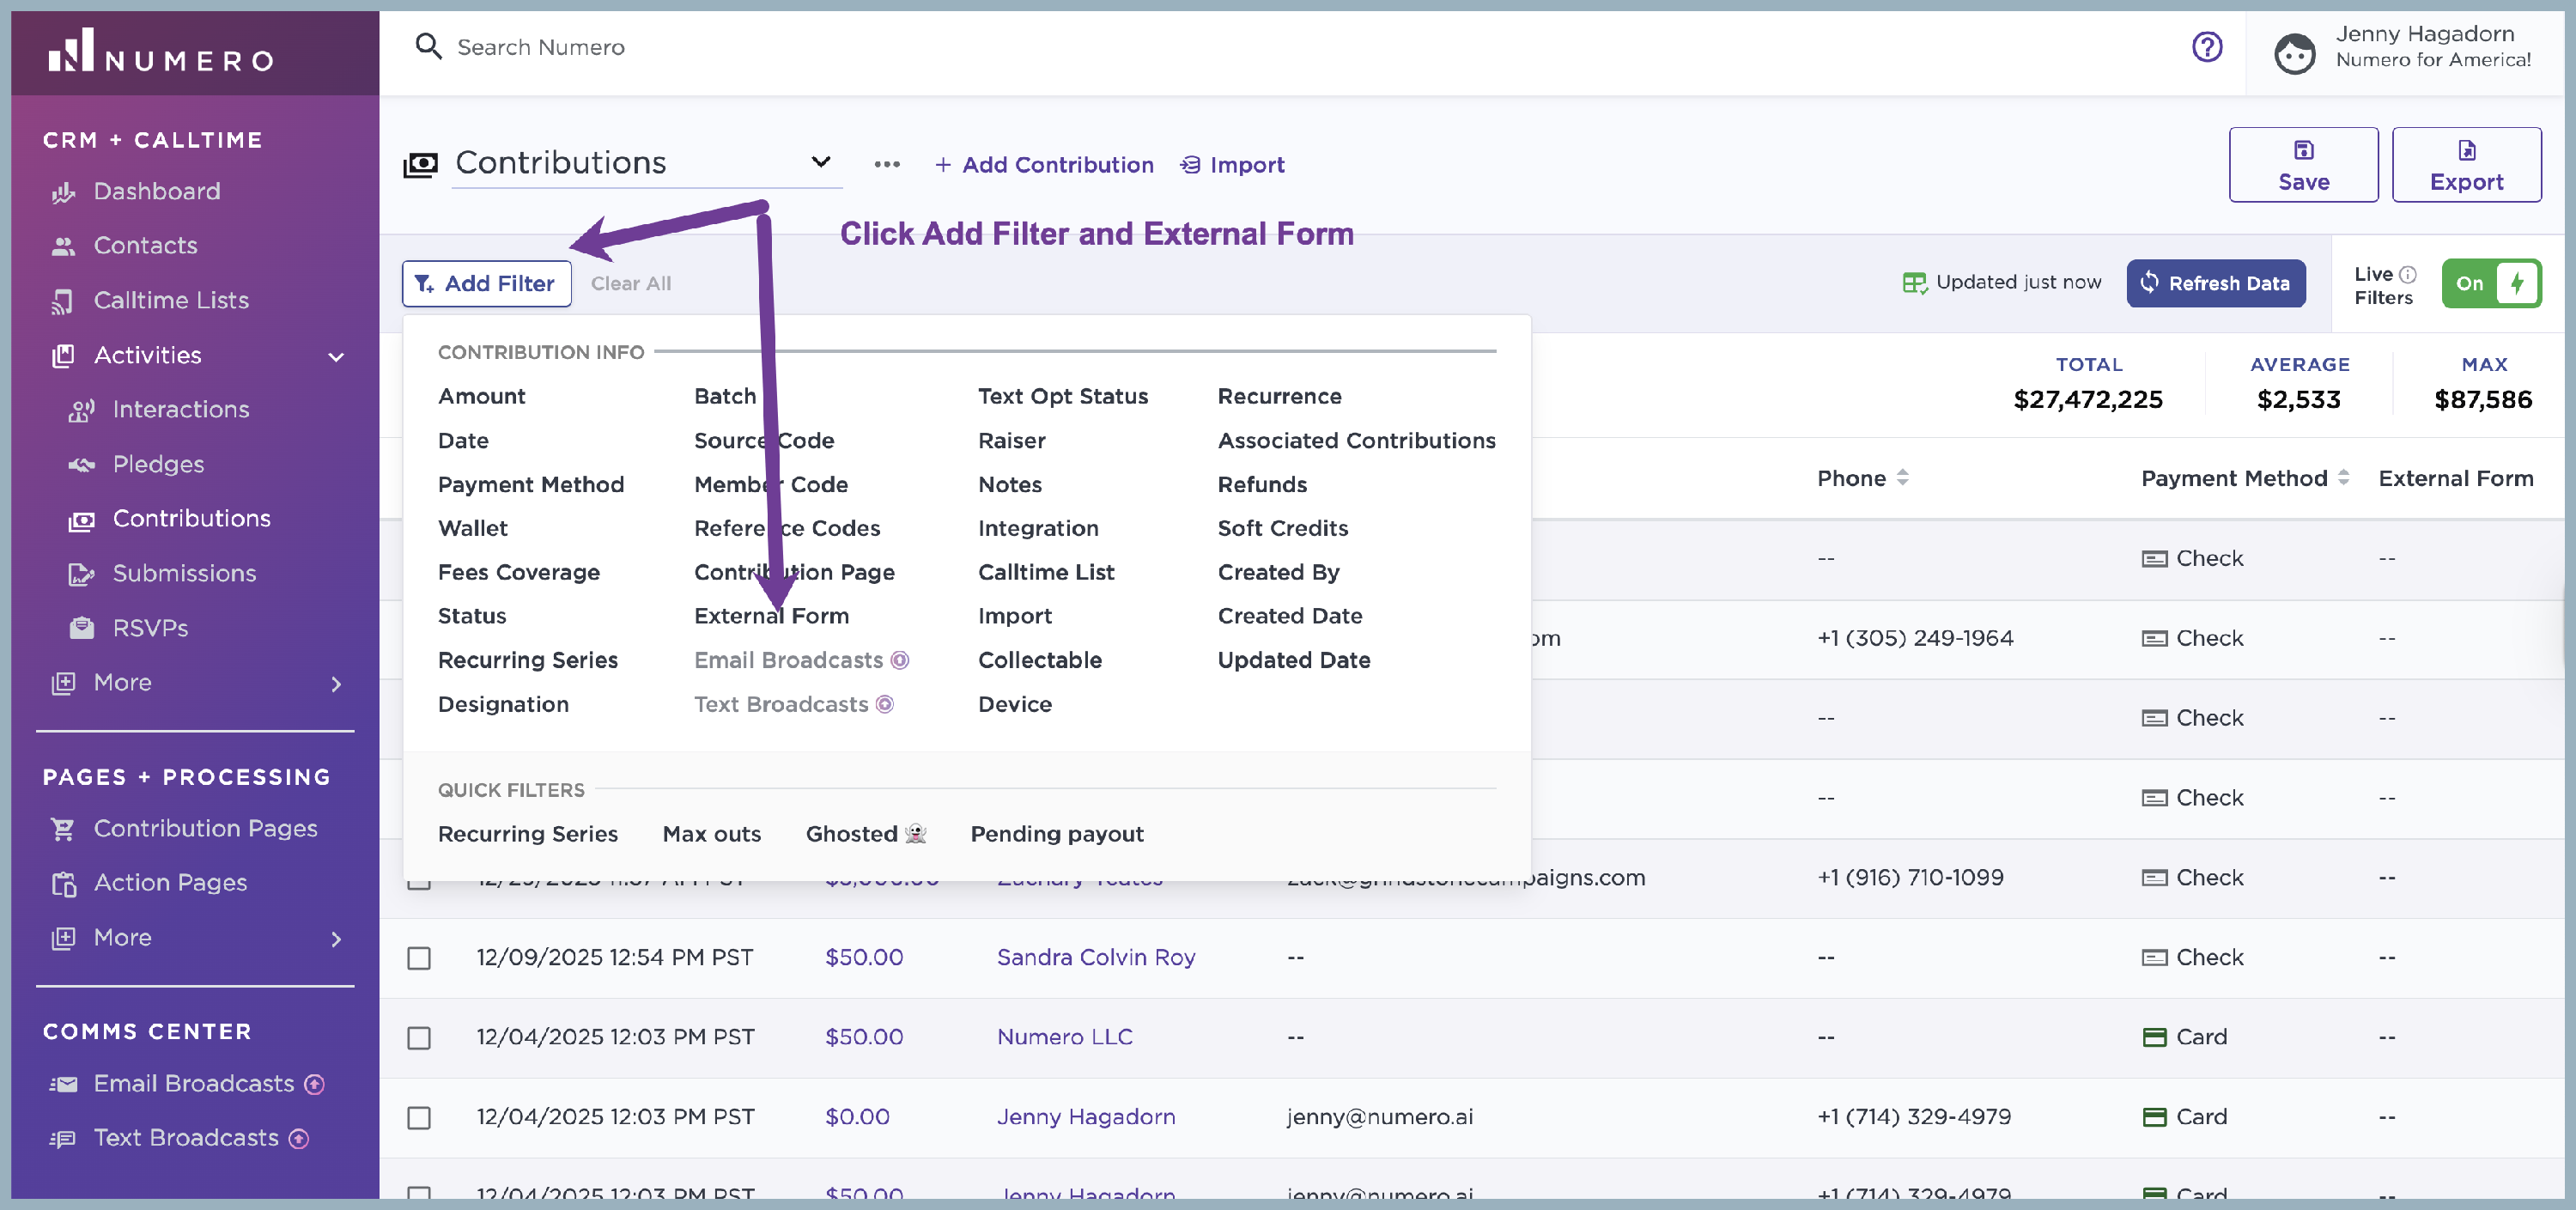Image resolution: width=2576 pixels, height=1210 pixels.
Task: Choose the Payment Method filter option
Action: click(x=530, y=485)
